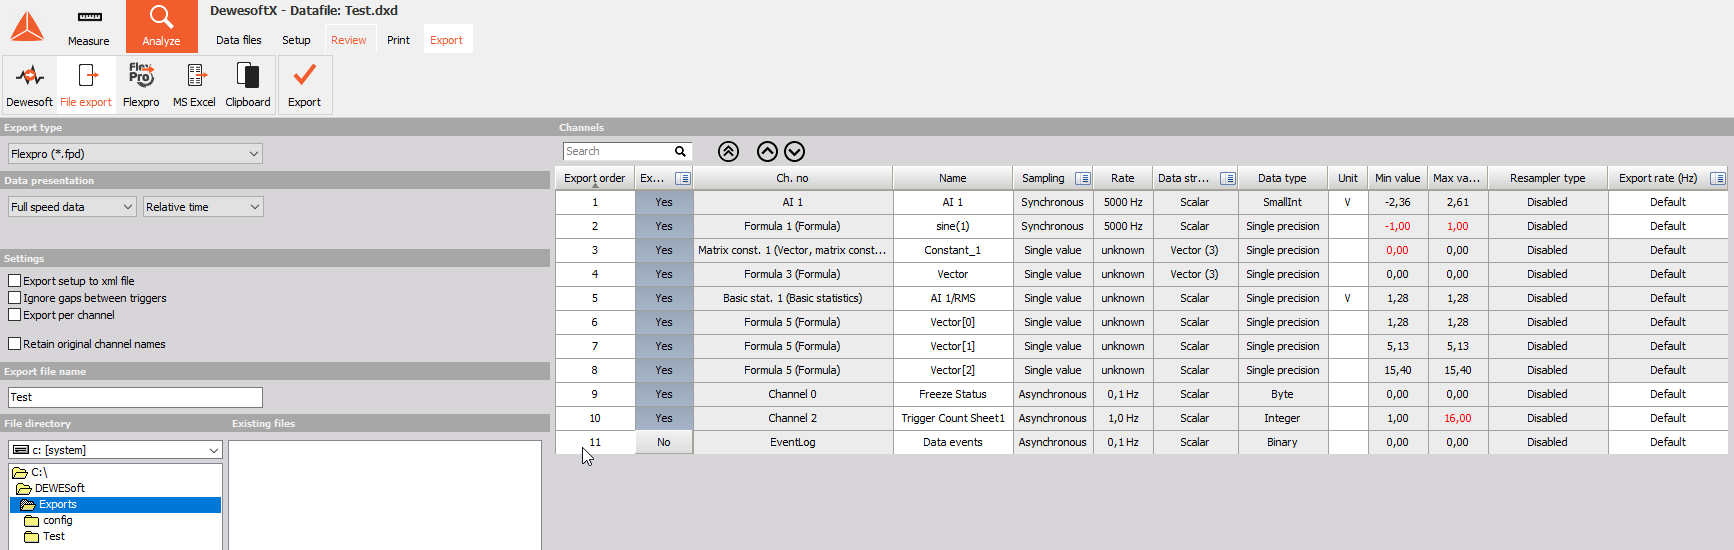Click Export rate Default for AI 1
1734x550 pixels.
[1668, 202]
